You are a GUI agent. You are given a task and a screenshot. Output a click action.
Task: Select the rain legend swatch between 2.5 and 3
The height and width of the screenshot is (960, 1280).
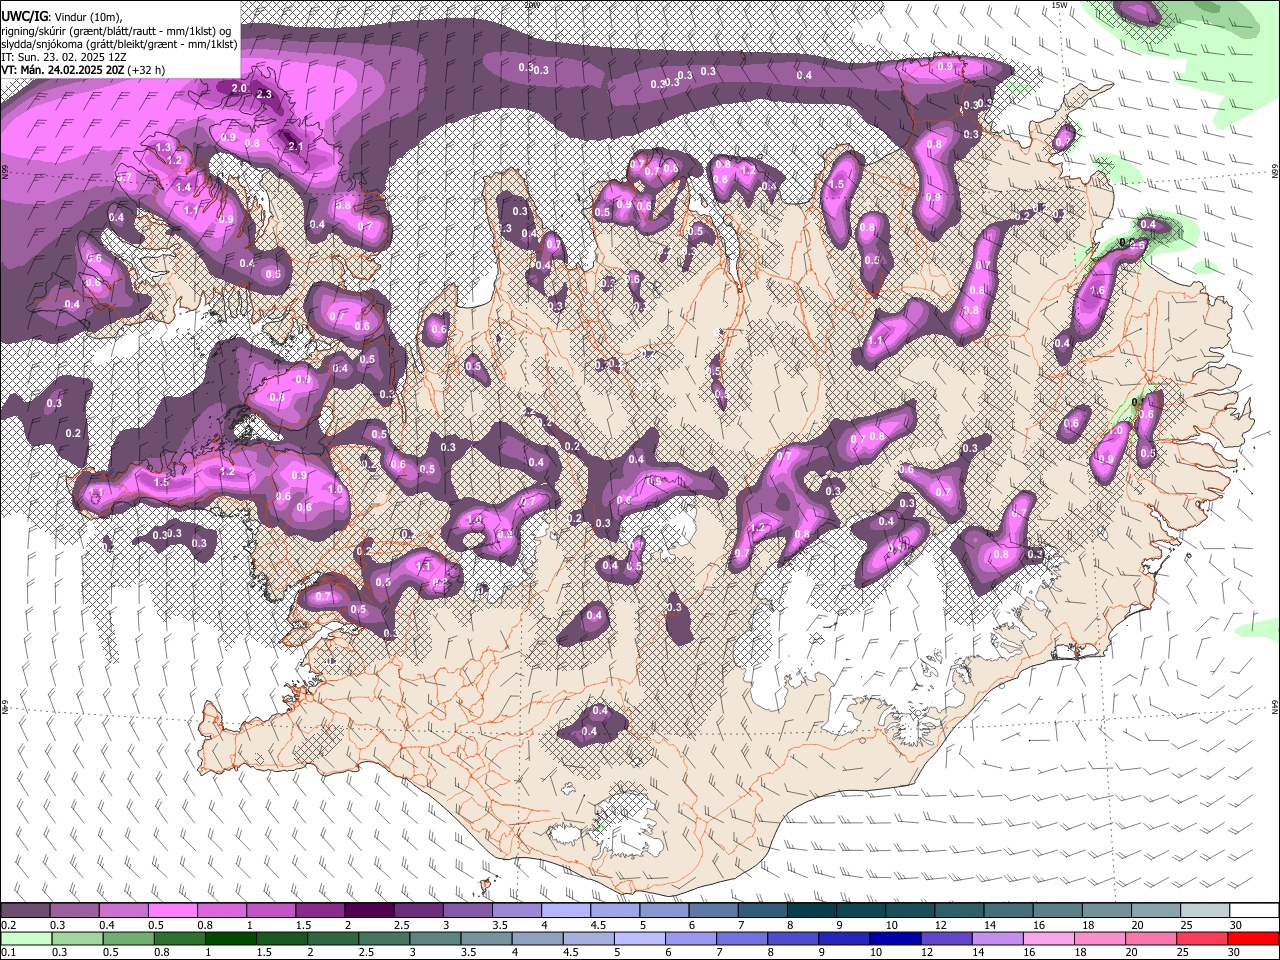coord(384,938)
